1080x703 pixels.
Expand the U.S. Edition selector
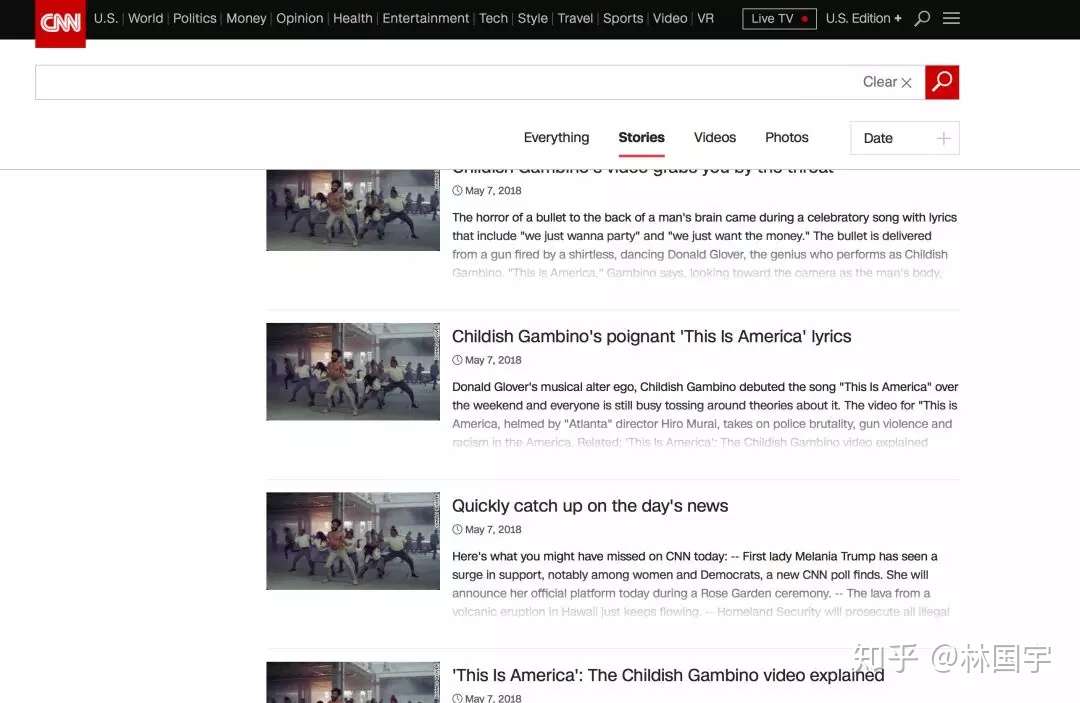pyautogui.click(x=864, y=19)
